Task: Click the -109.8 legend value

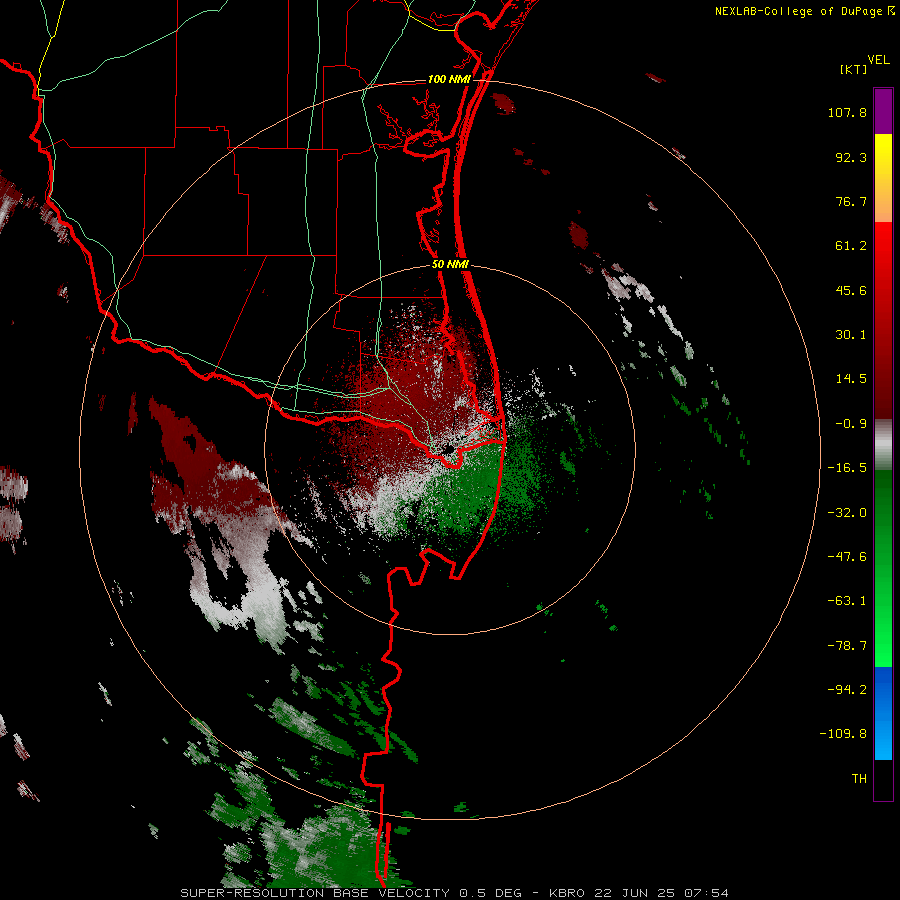Action: coord(843,734)
